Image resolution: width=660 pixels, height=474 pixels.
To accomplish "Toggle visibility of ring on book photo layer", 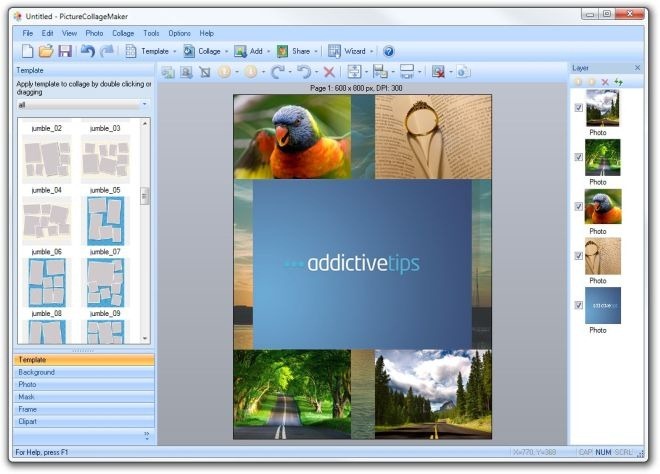I will (579, 256).
